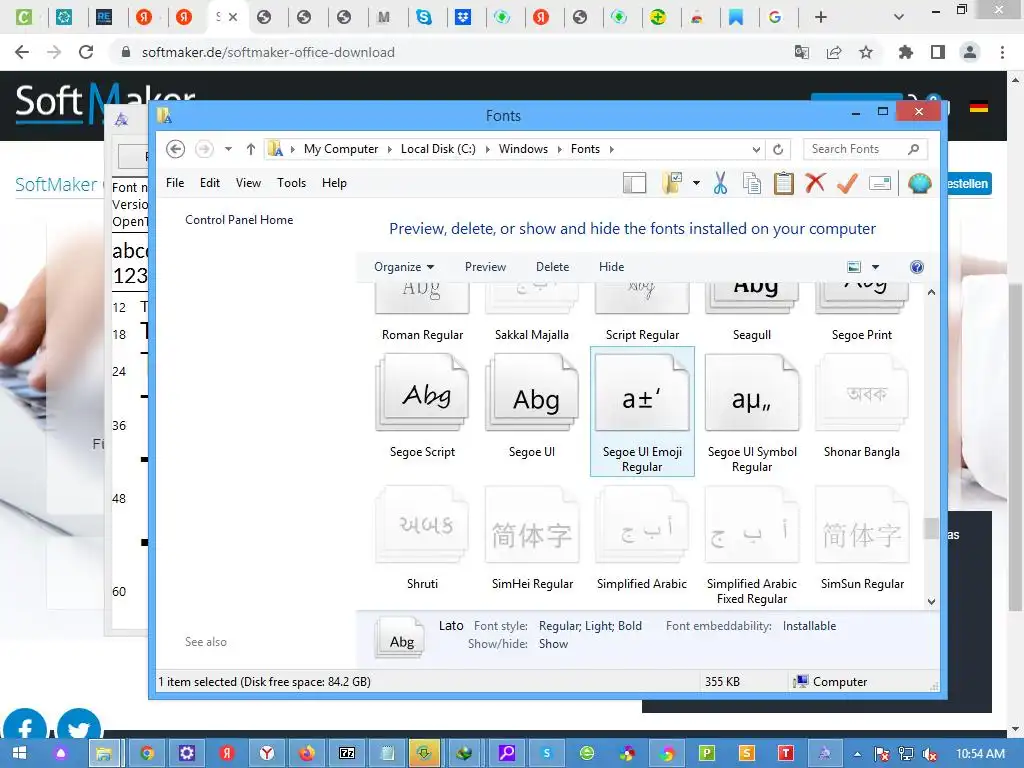Open the Help menu in Fonts window
The image size is (1024, 768).
pos(334,183)
